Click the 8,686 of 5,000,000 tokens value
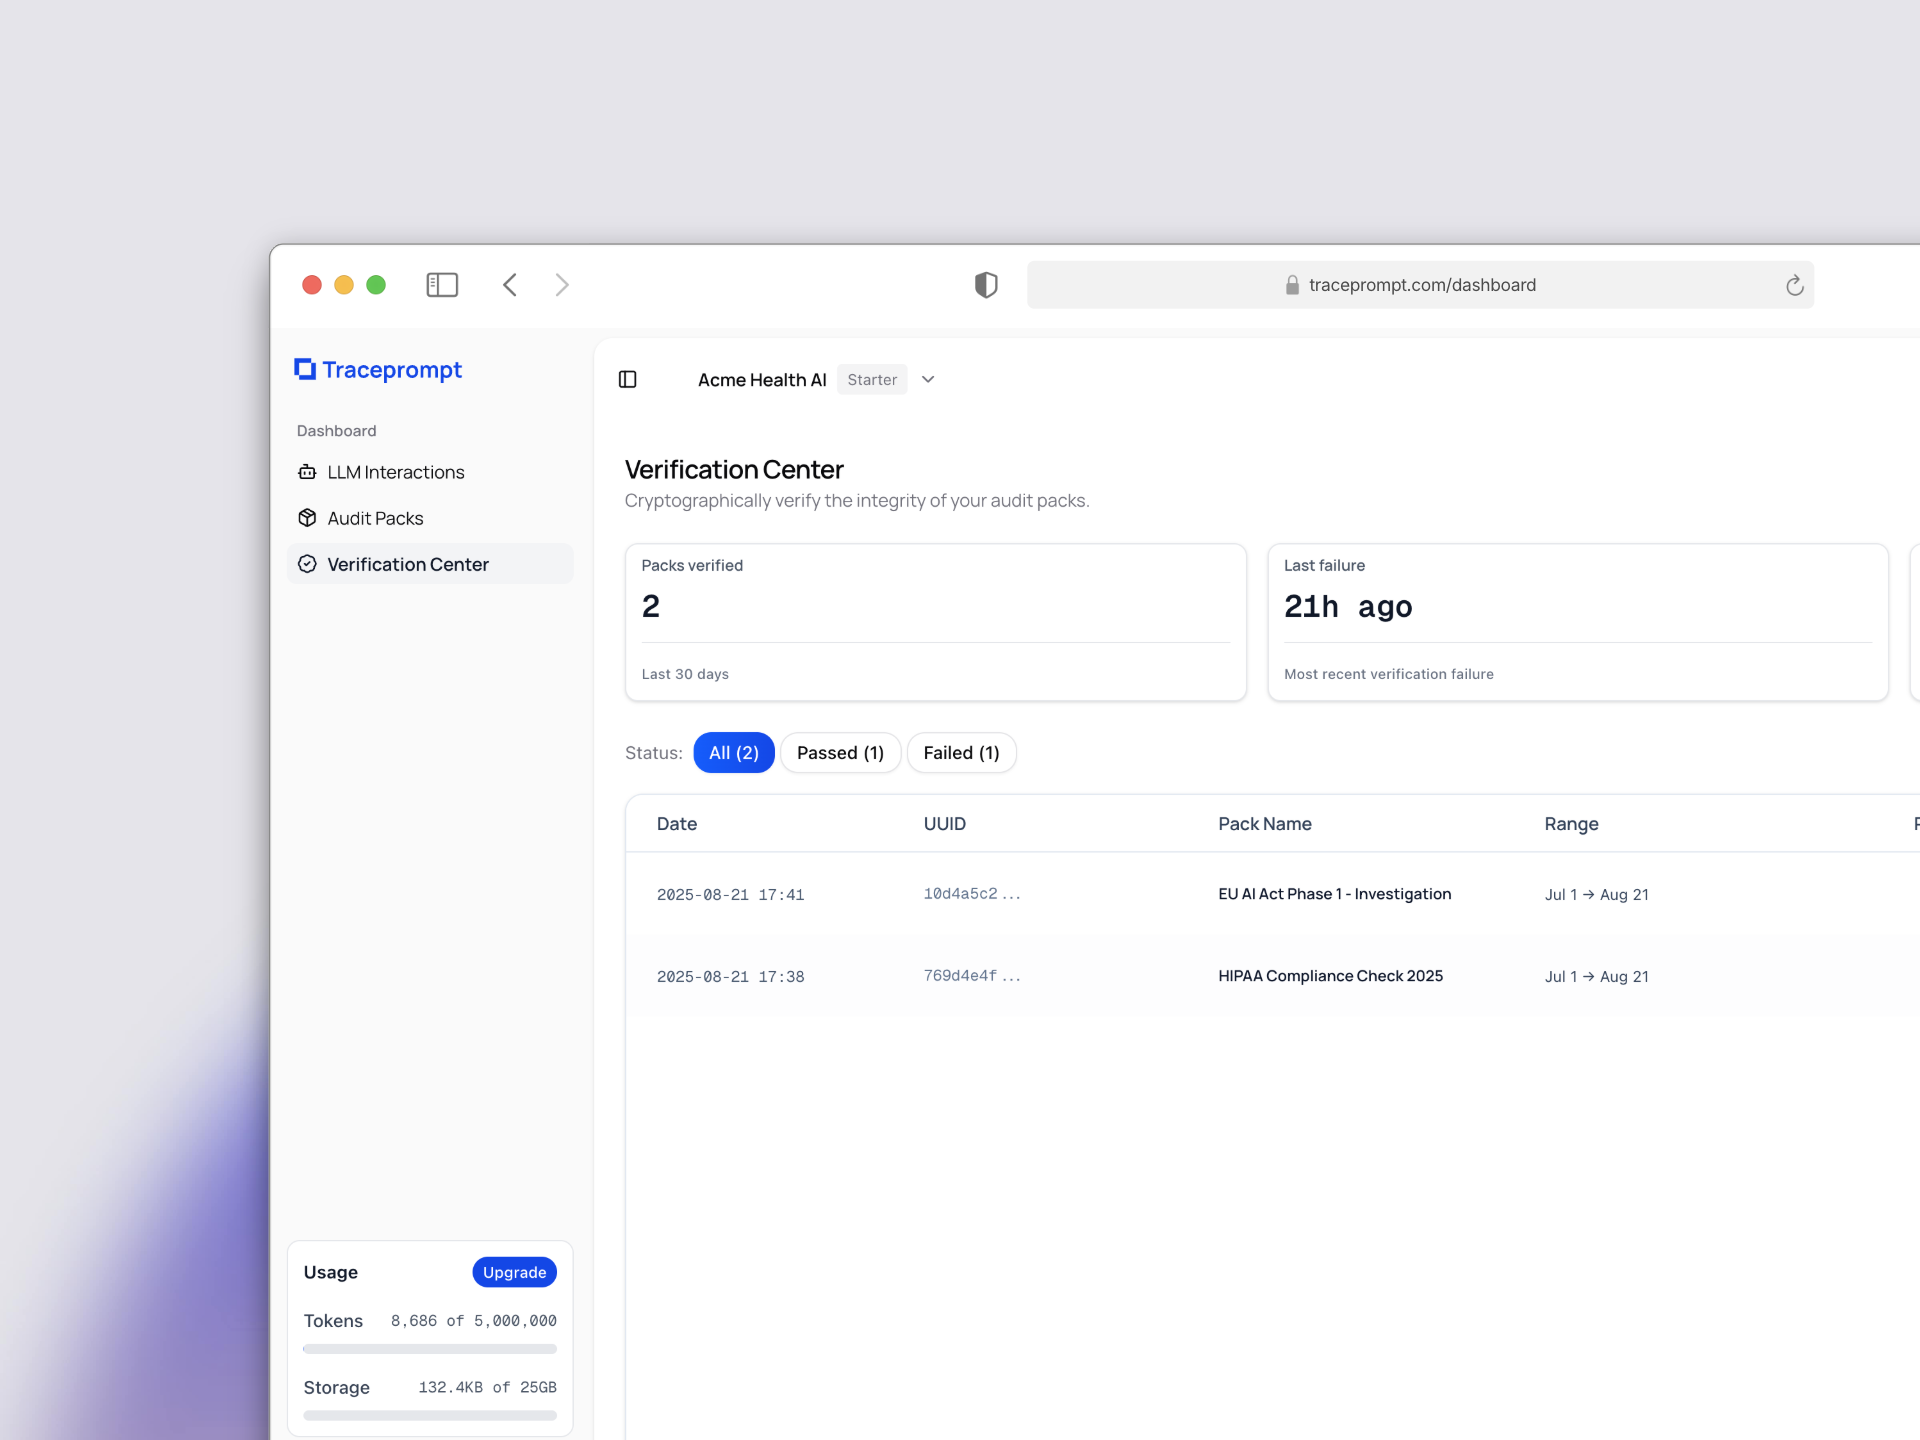 474,1321
